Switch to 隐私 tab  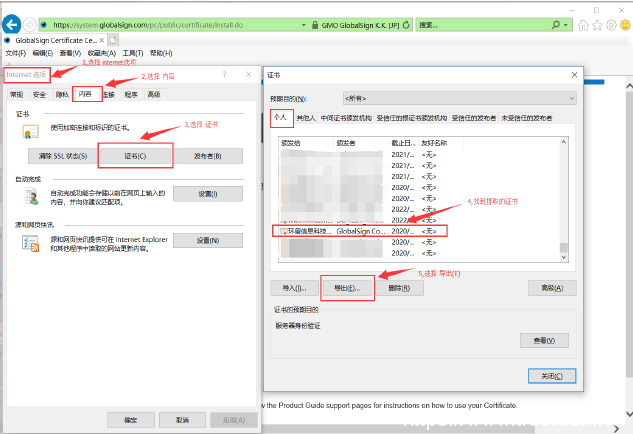click(62, 94)
